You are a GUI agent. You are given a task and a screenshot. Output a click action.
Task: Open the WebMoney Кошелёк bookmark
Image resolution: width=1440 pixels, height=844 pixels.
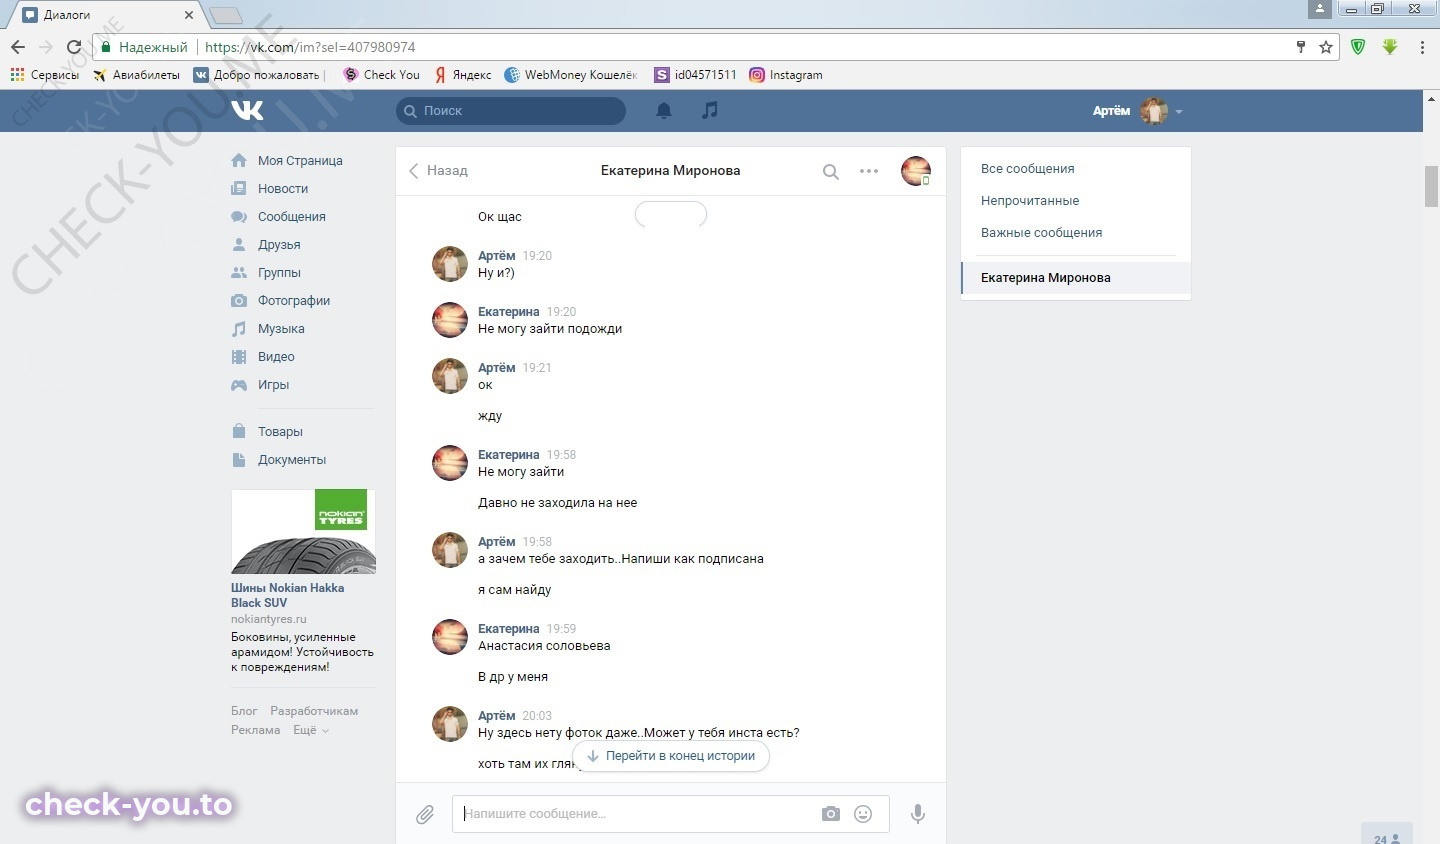tap(571, 75)
